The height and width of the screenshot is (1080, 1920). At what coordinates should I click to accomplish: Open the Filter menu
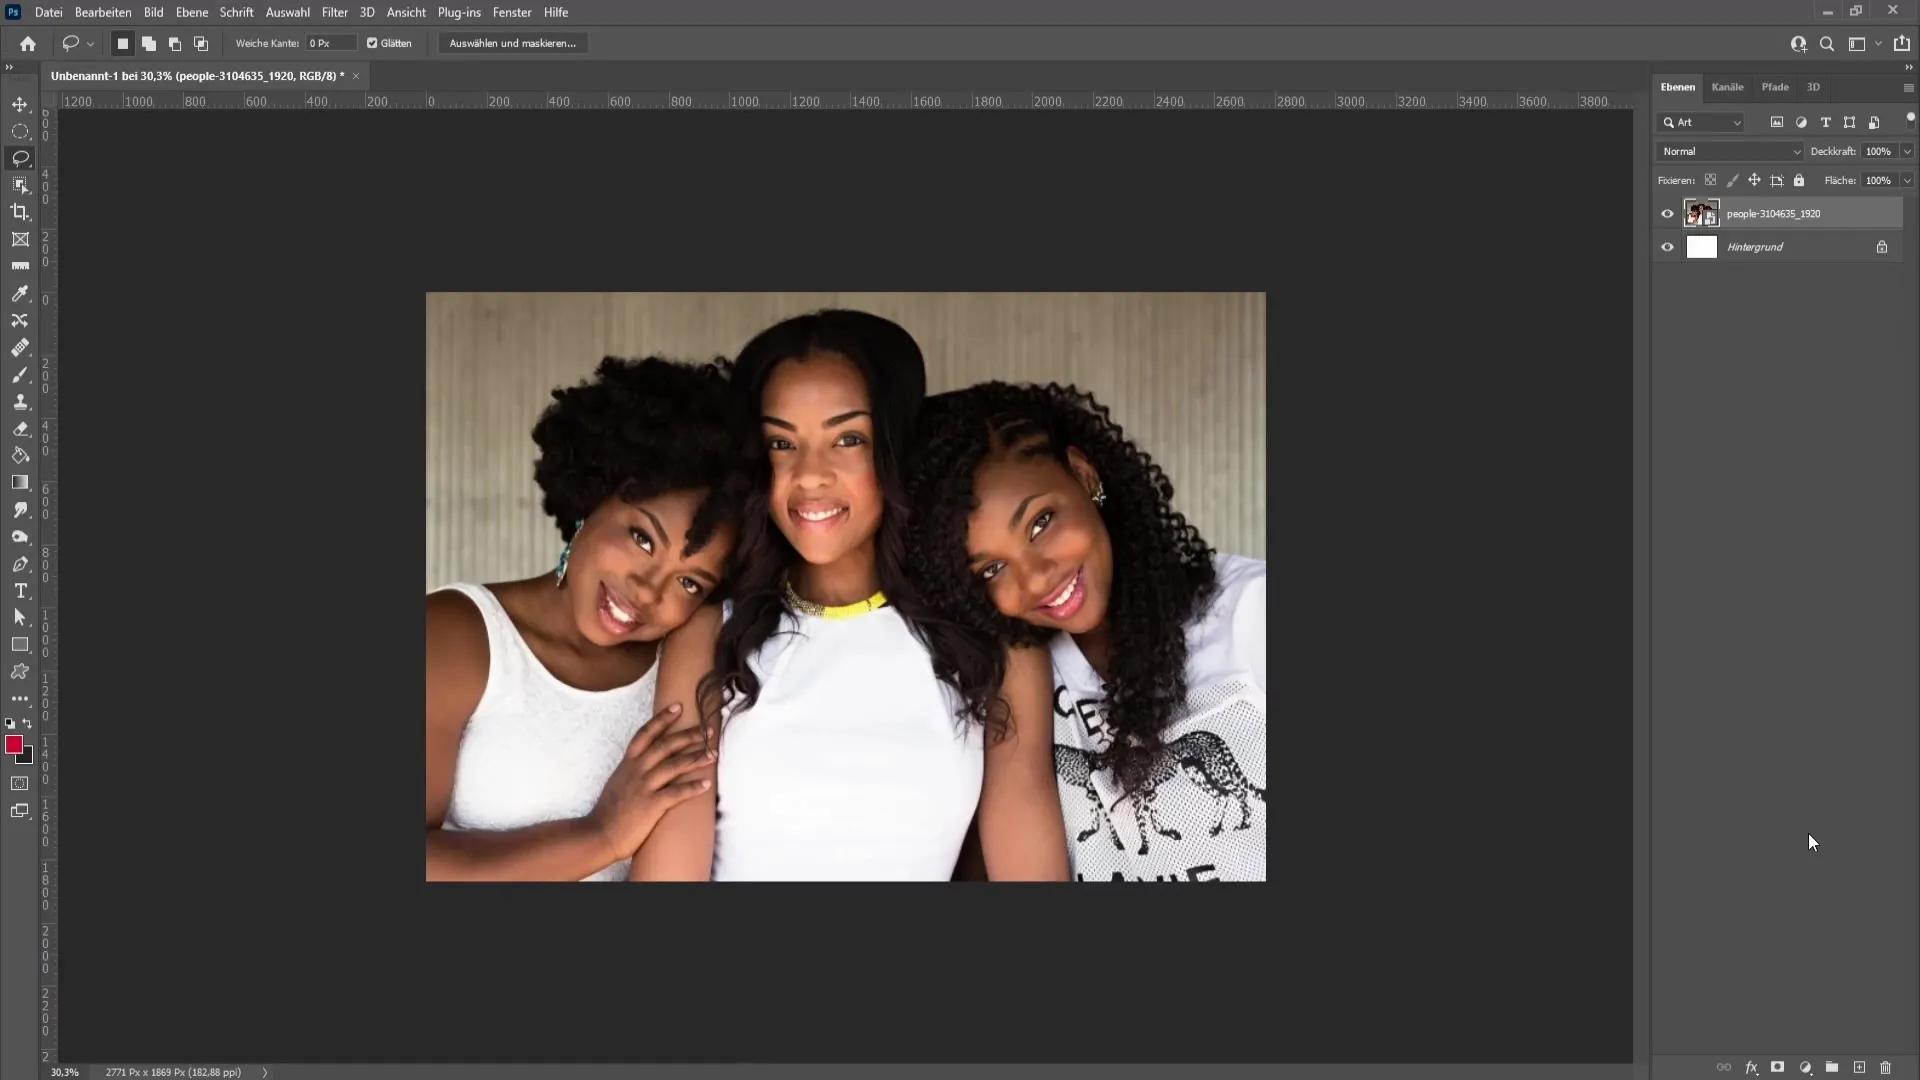[334, 12]
